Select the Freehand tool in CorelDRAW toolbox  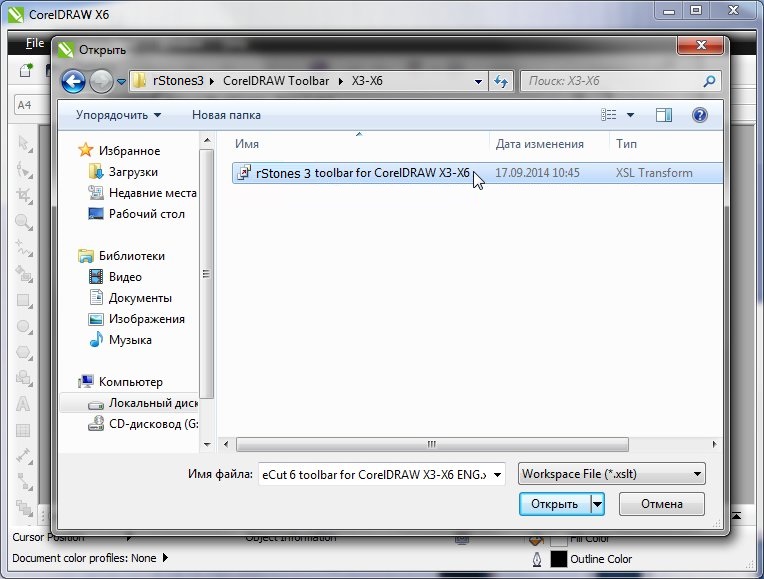23,248
